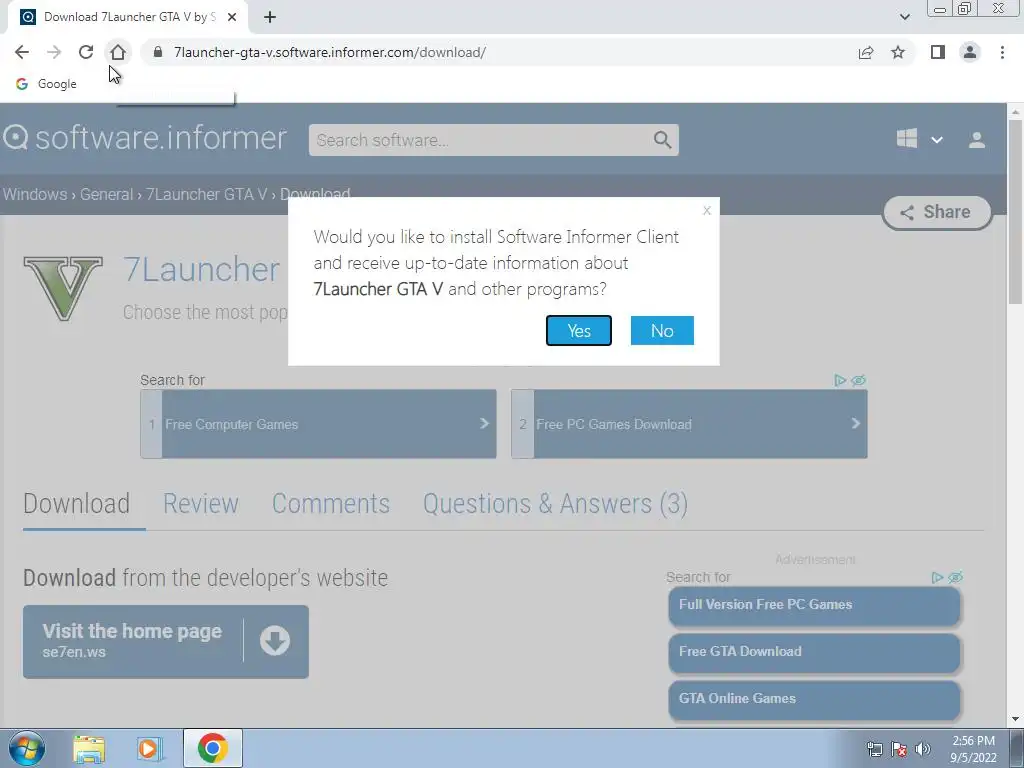Open the Windows Start button
Image resolution: width=1024 pixels, height=768 pixels.
(x=27, y=748)
